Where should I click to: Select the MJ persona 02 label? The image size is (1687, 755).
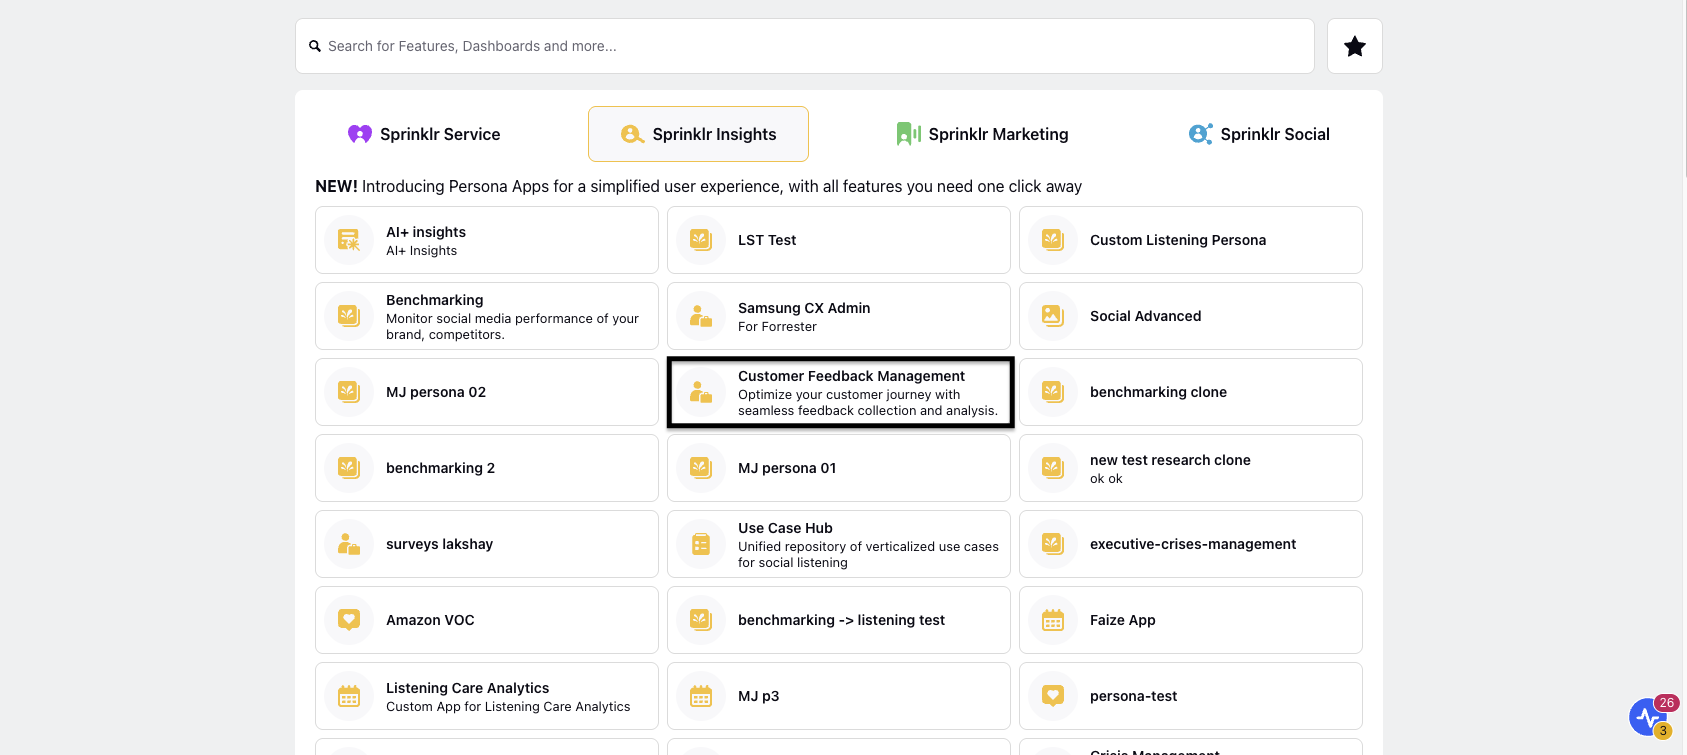[x=436, y=392]
